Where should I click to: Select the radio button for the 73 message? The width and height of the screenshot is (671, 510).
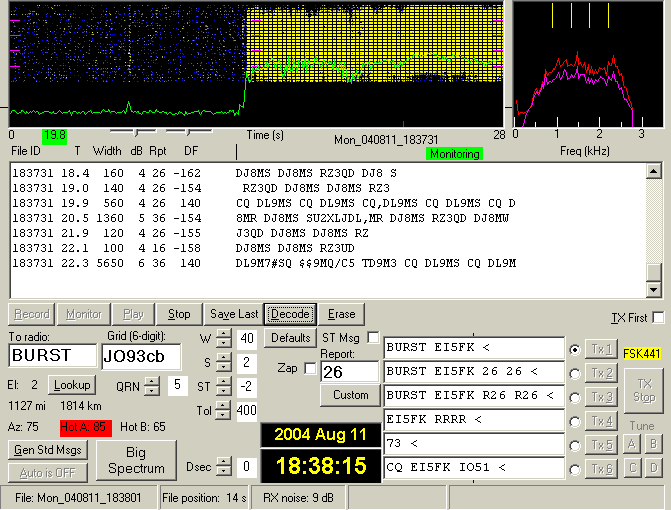pos(574,444)
